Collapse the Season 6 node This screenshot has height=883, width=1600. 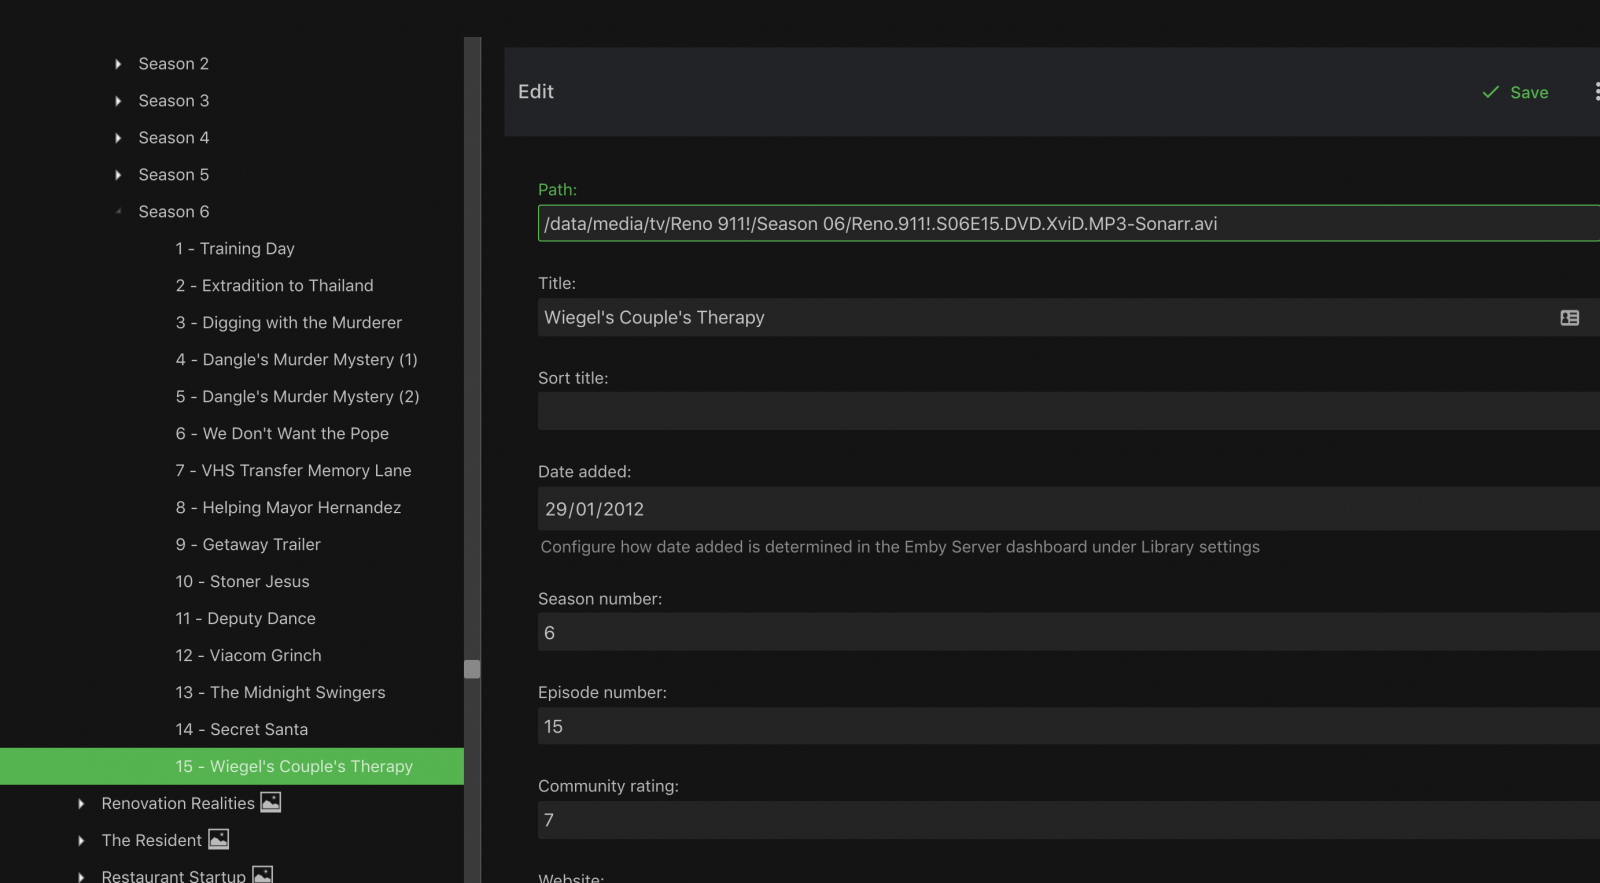tap(118, 212)
